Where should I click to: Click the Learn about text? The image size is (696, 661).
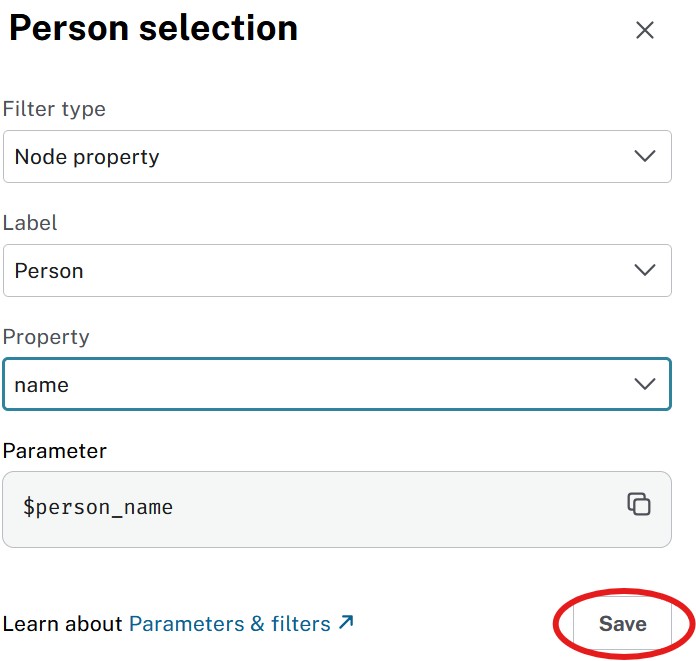(62, 624)
